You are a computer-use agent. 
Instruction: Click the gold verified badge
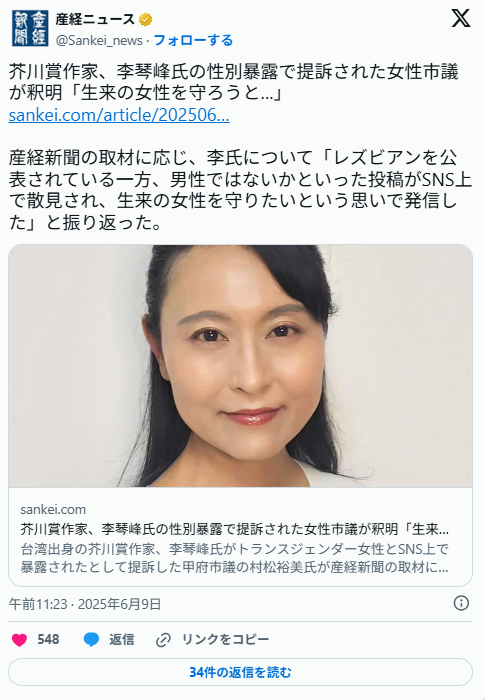click(146, 20)
